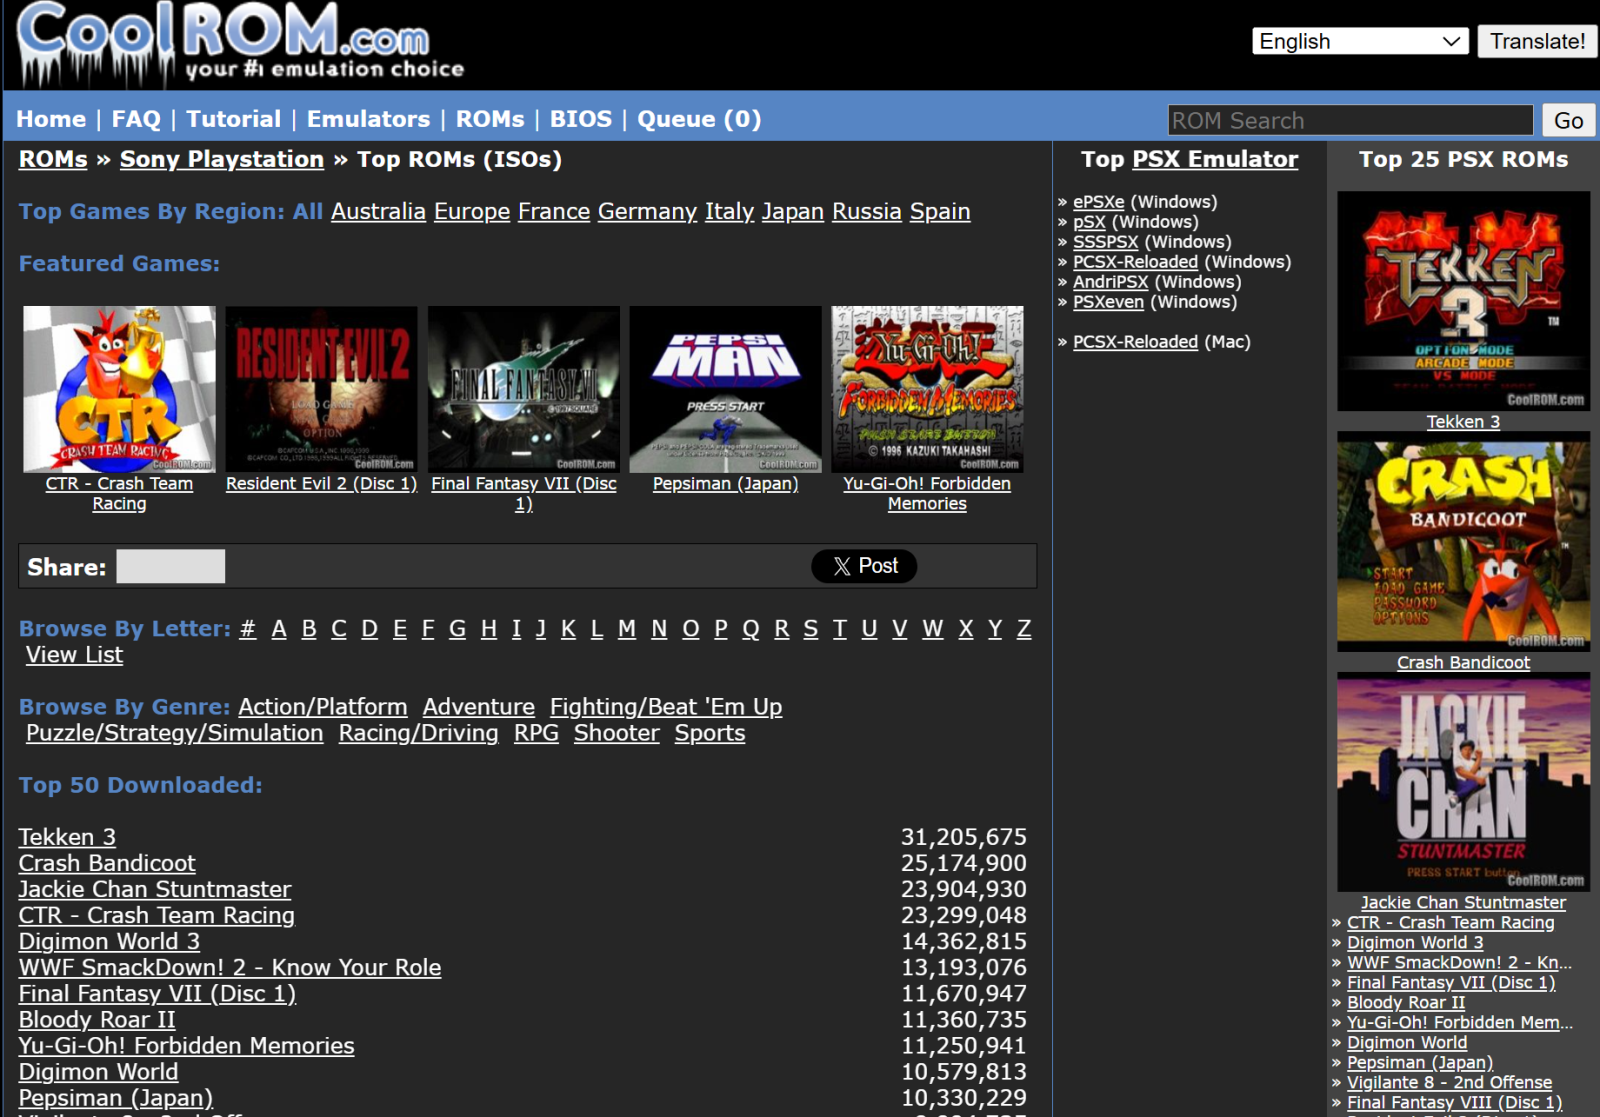Open Tekken 3 in Top 50 Downloaded list
The height and width of the screenshot is (1117, 1600).
[x=67, y=837]
